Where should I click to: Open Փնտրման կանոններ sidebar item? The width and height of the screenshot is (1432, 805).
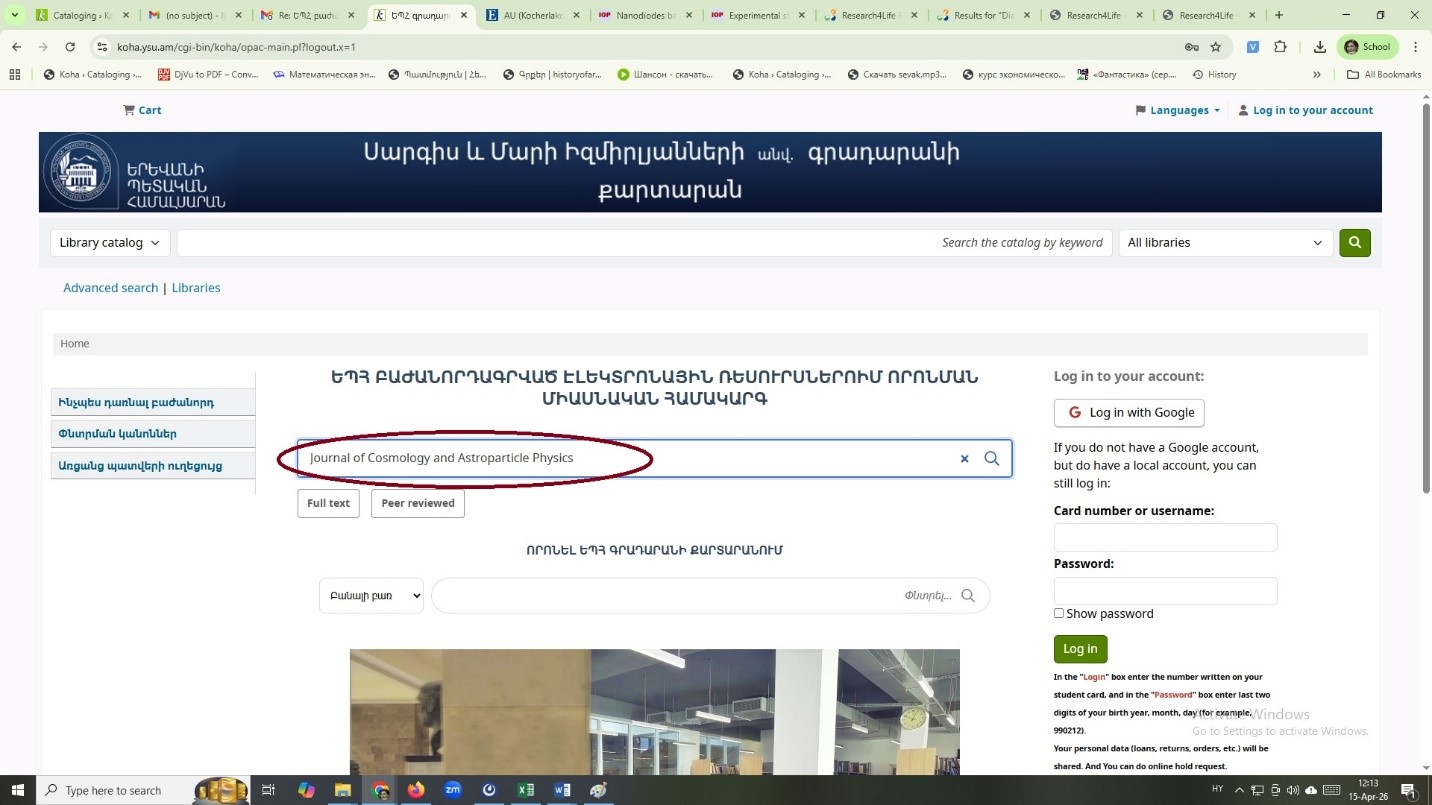153,434
